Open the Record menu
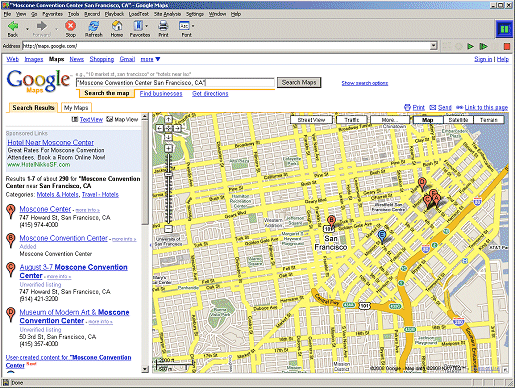515x388 pixels. [92, 14]
